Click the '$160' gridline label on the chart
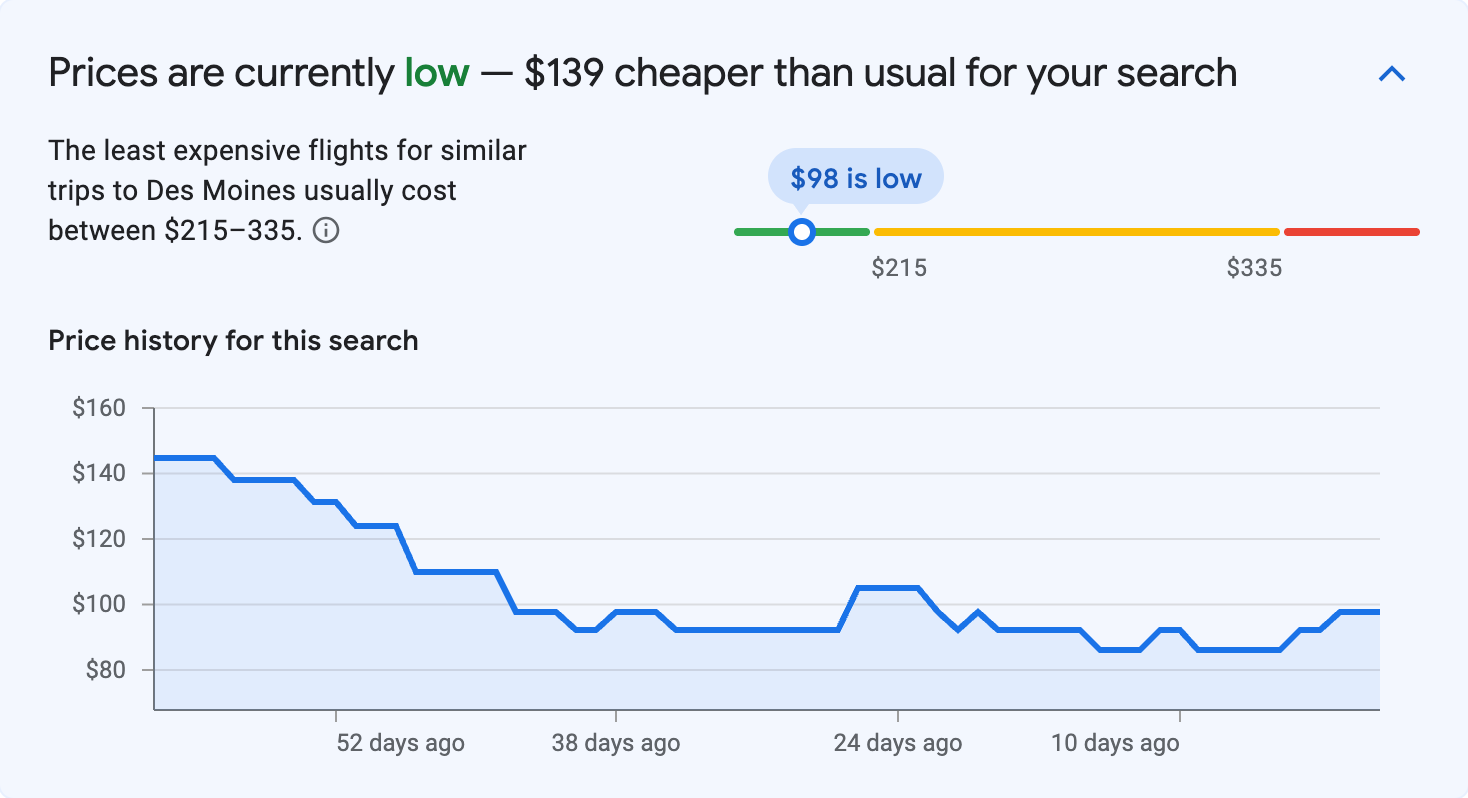Image resolution: width=1468 pixels, height=798 pixels. coord(100,408)
